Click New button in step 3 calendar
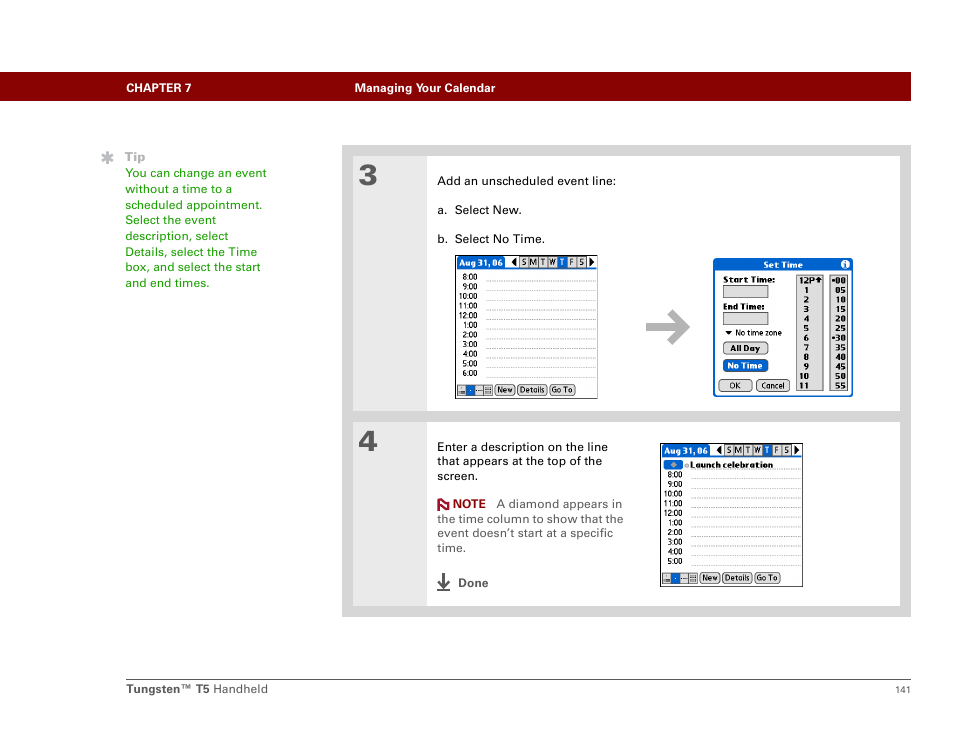Screen dimensions: 954x738 (x=505, y=390)
